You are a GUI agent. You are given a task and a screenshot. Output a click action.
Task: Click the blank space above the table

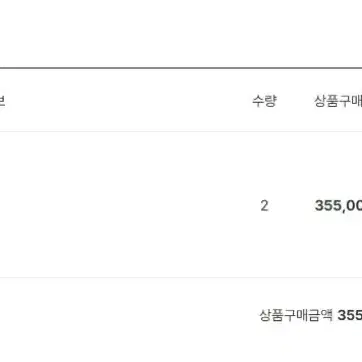tap(181, 33)
